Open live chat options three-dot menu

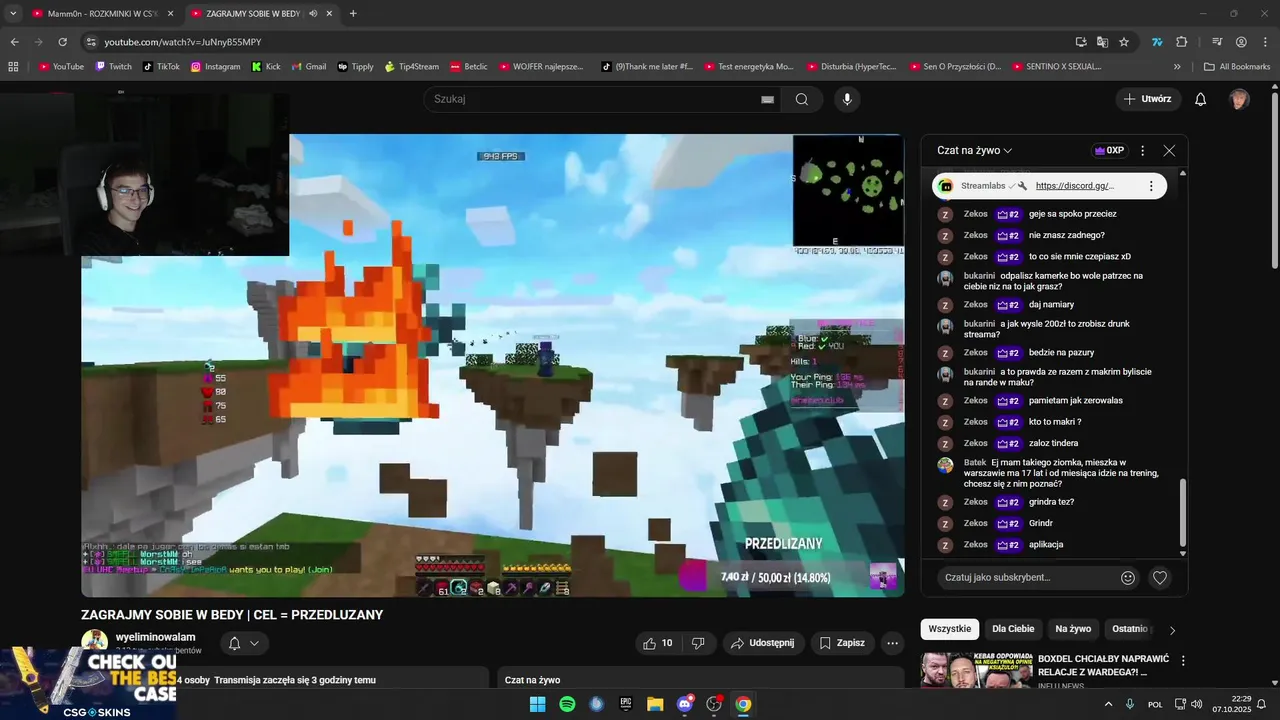coord(1143,151)
